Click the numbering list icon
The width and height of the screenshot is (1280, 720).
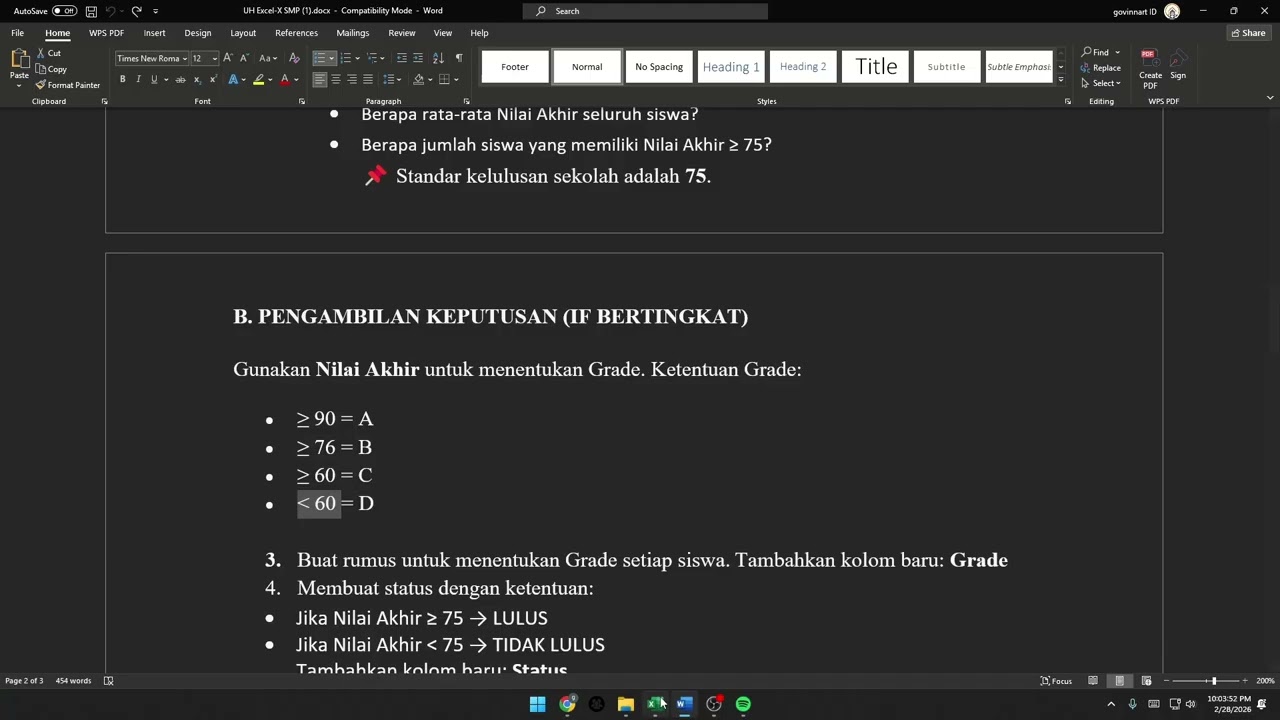346,58
